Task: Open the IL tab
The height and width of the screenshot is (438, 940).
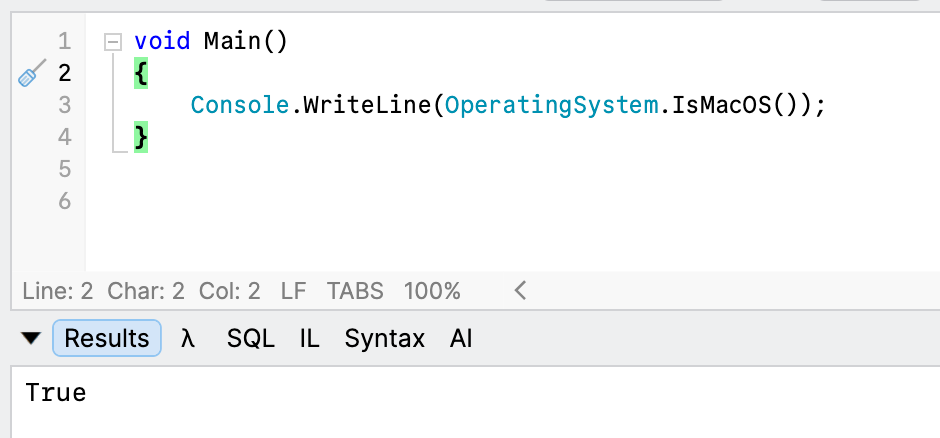Action: (x=309, y=339)
